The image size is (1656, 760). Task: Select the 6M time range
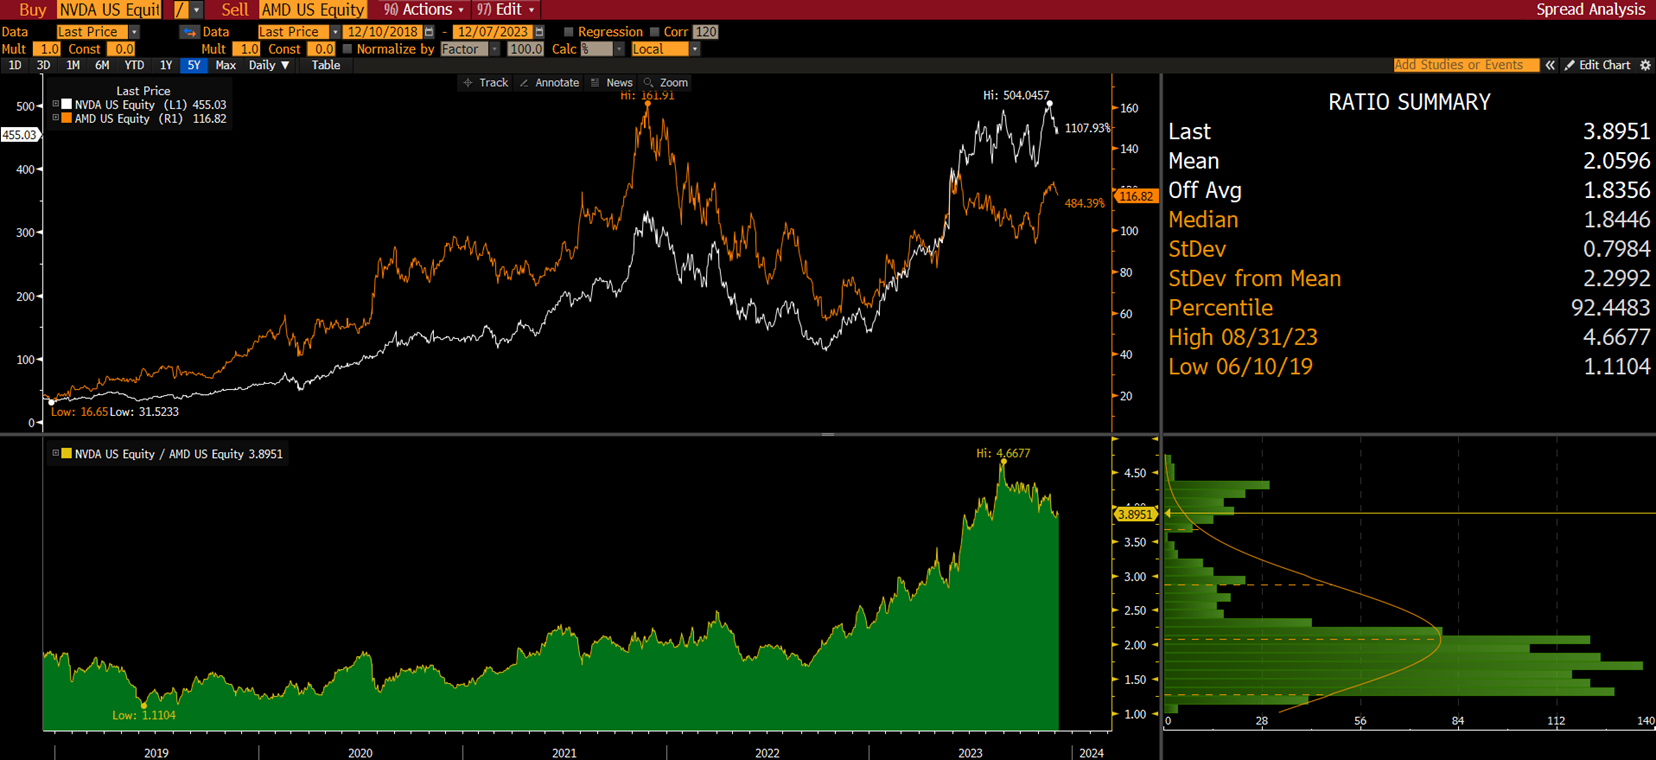pyautogui.click(x=102, y=65)
